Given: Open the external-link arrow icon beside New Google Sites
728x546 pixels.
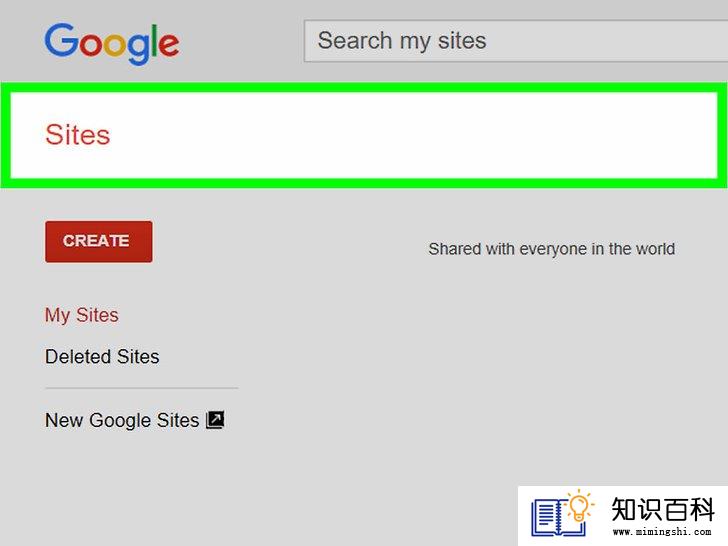Looking at the screenshot, I should (x=215, y=420).
